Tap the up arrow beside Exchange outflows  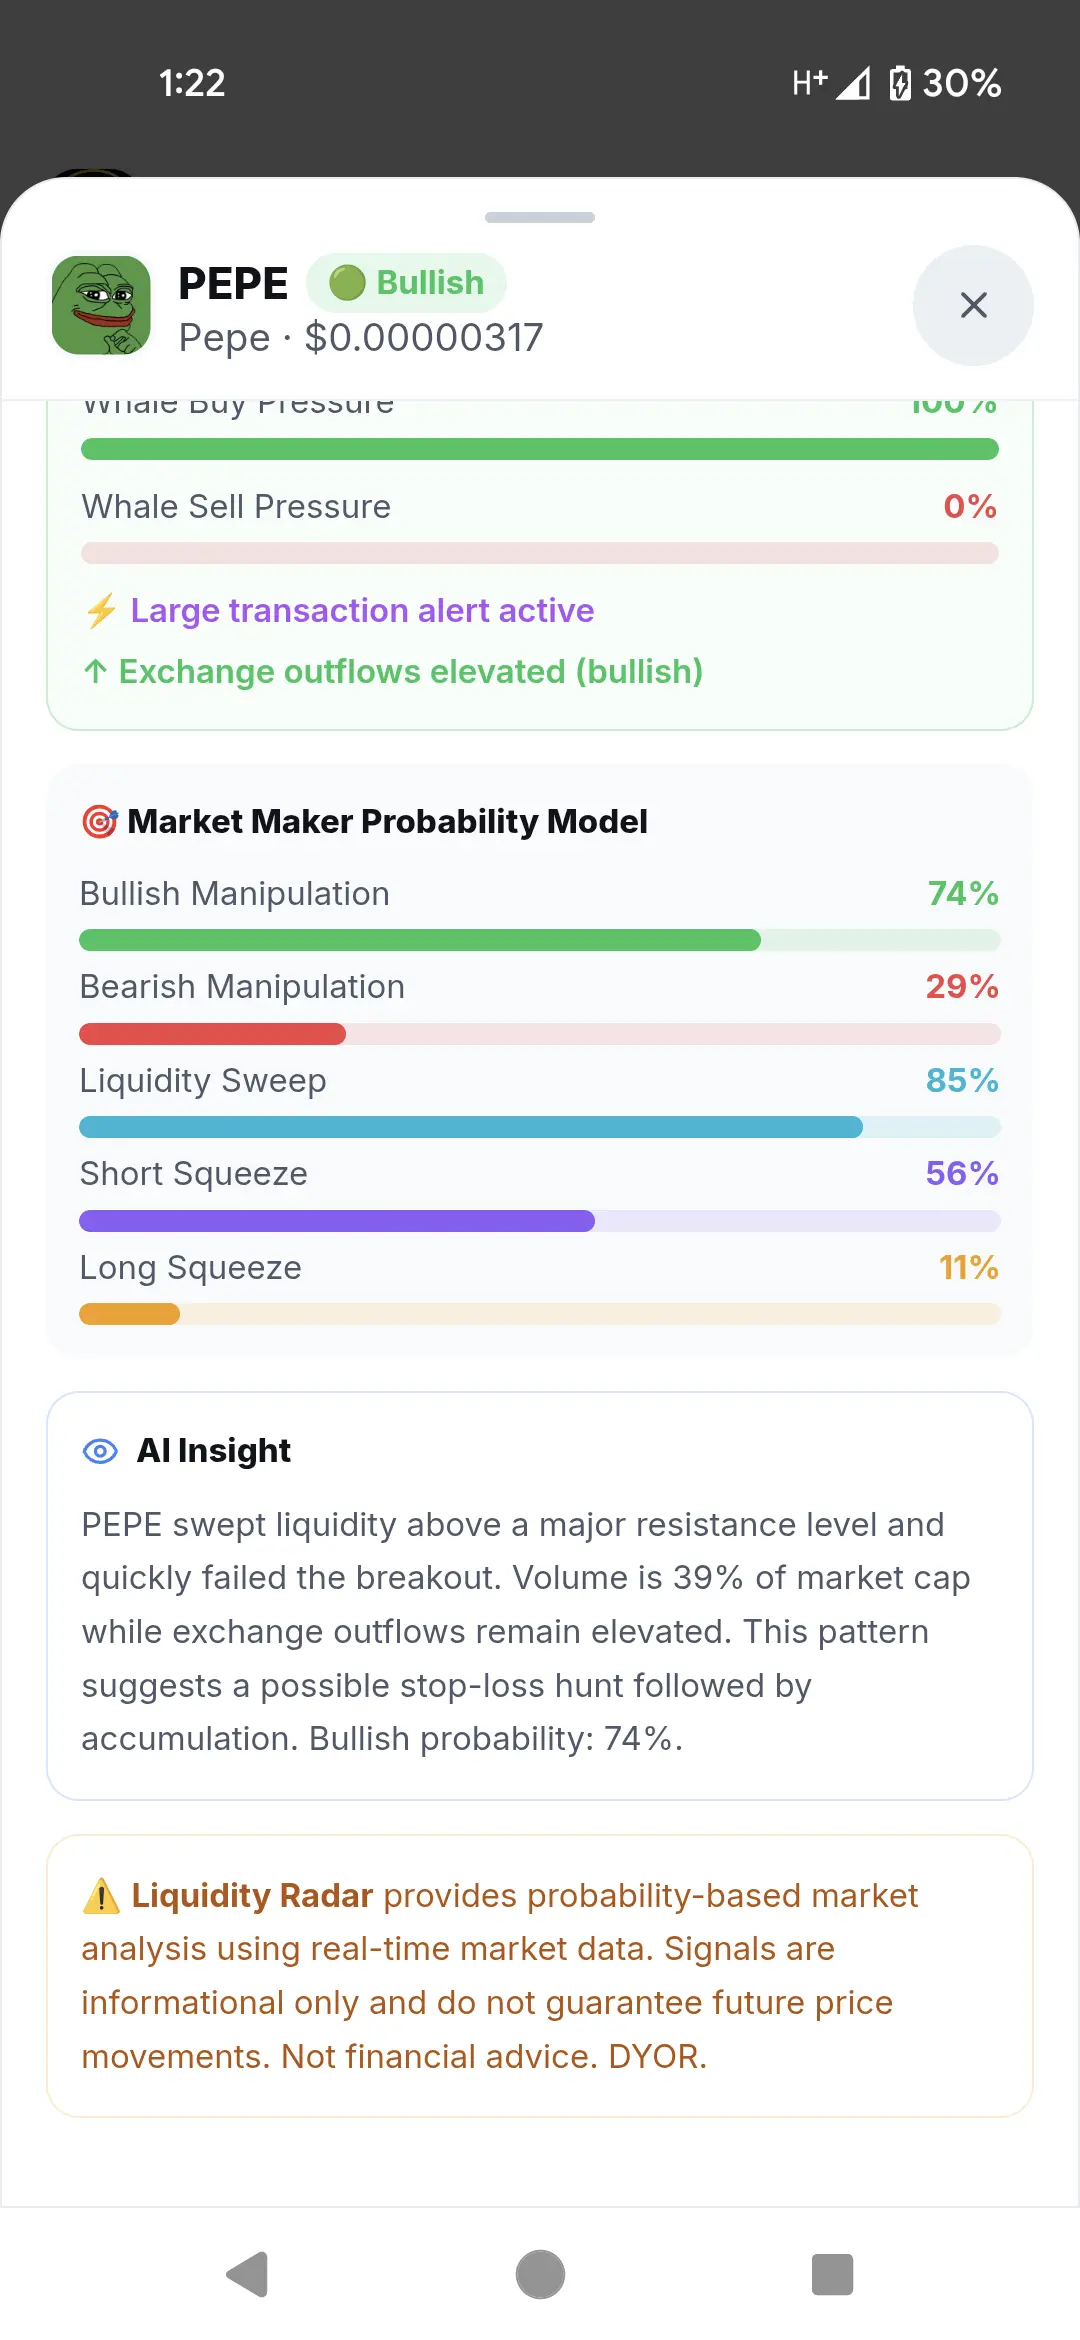(x=95, y=671)
